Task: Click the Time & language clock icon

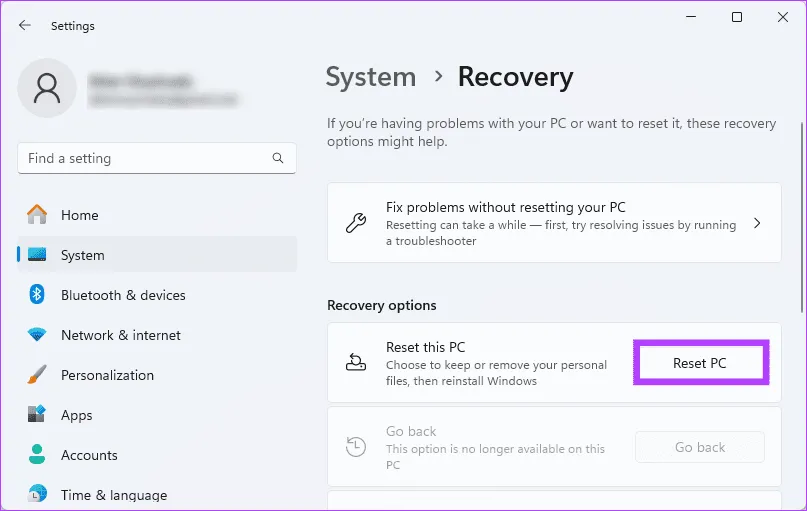Action: (37, 494)
